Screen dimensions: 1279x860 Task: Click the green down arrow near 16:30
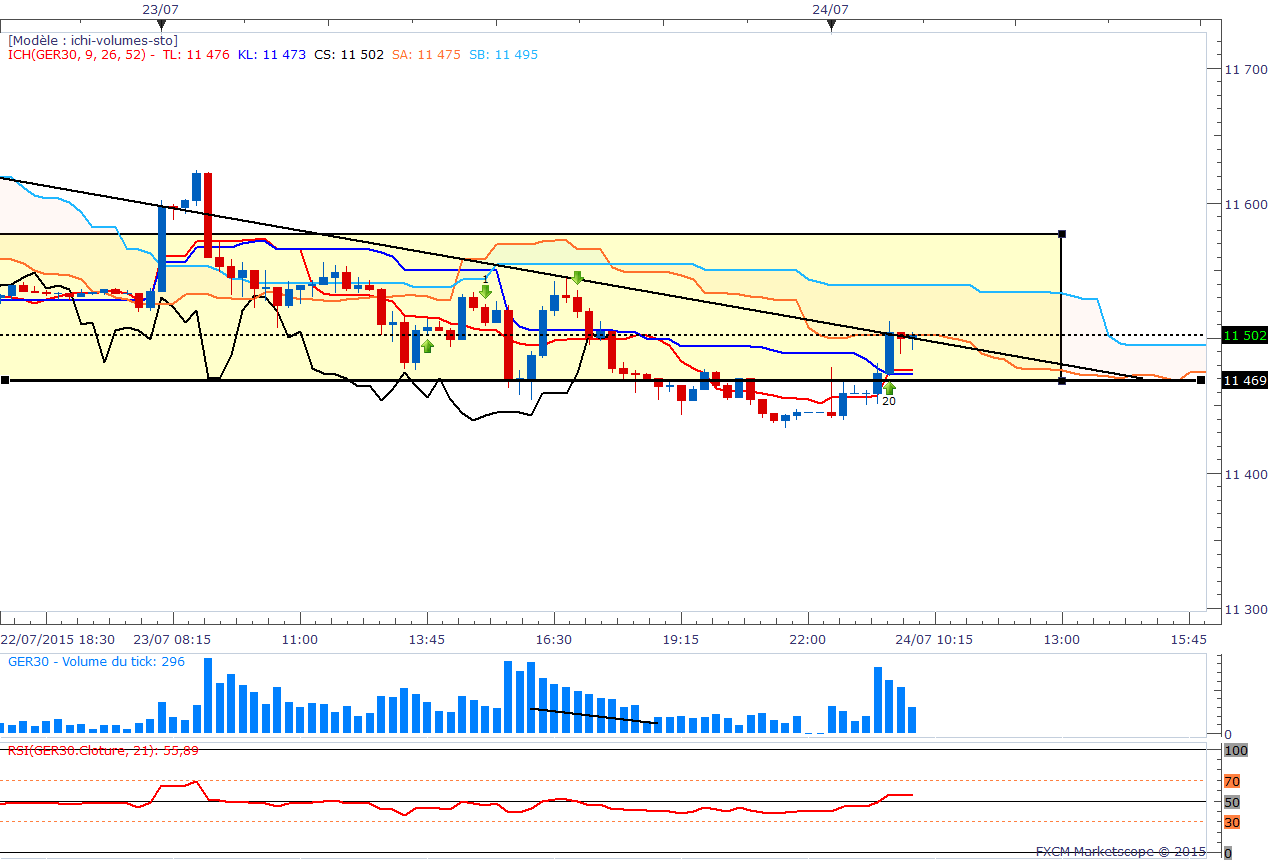tap(577, 278)
